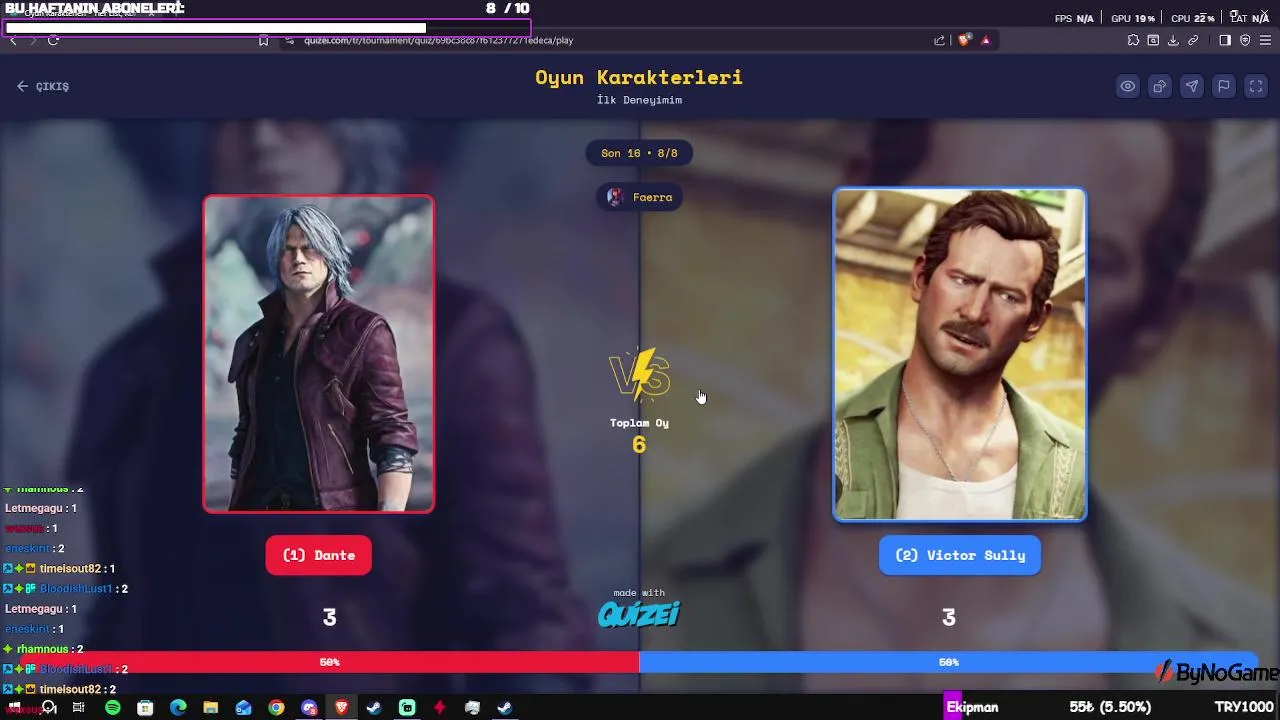Open taskbar search magnifier icon

click(47, 707)
